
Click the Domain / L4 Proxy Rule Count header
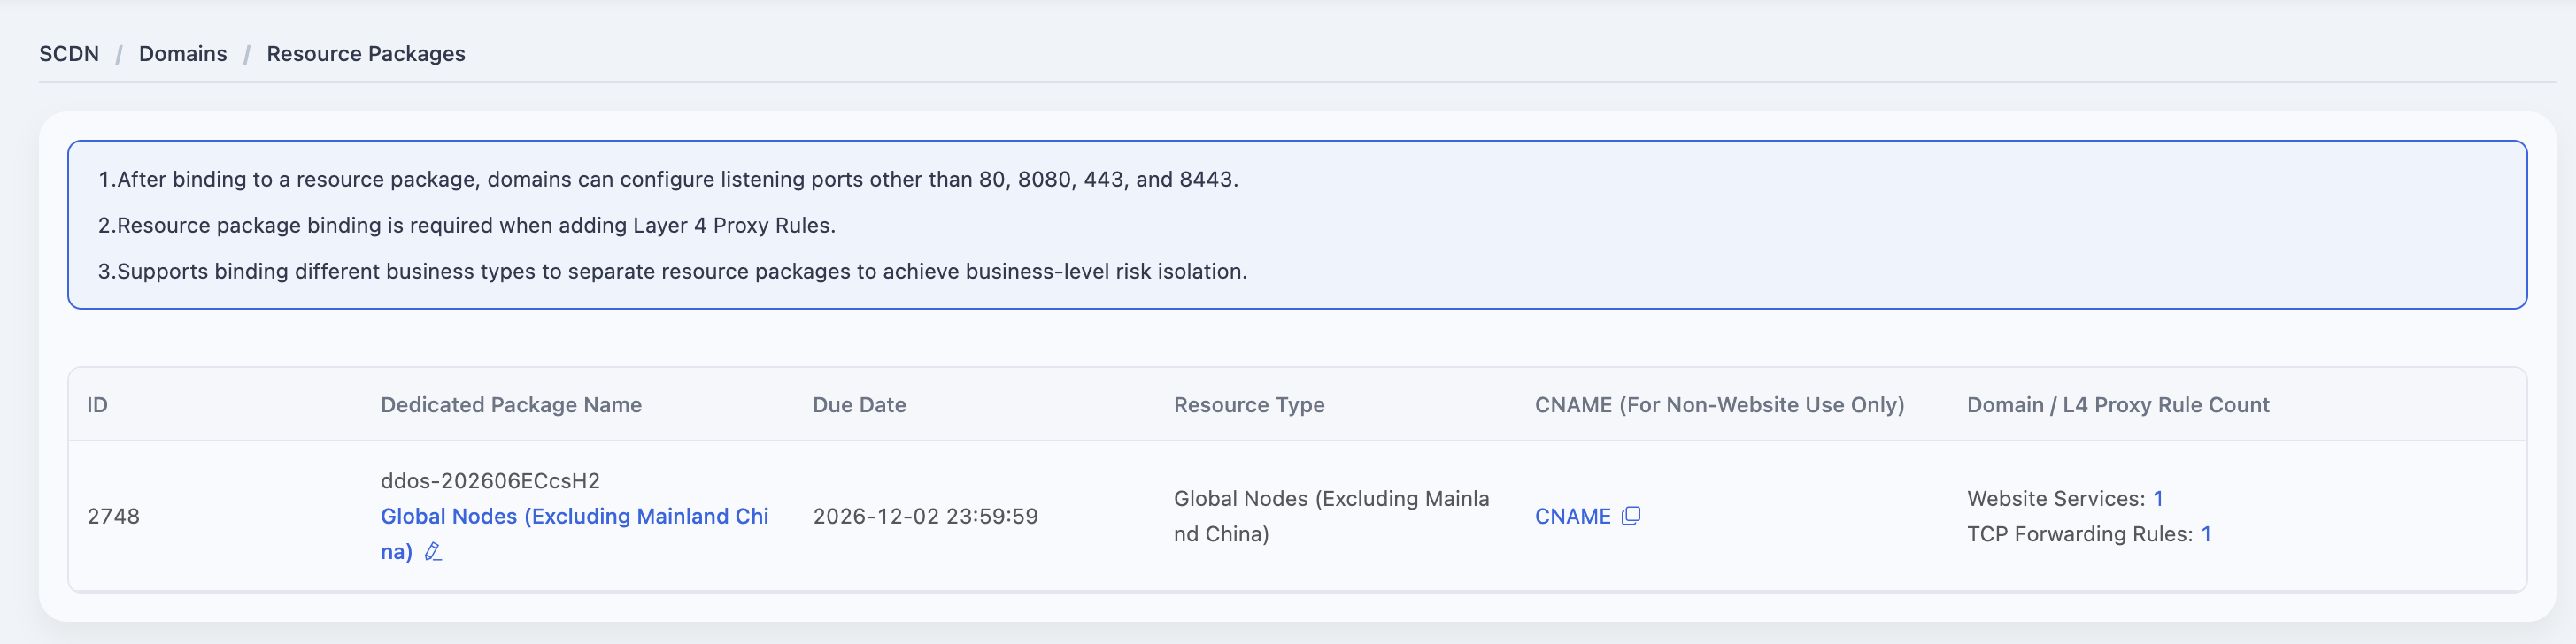[x=2118, y=405]
